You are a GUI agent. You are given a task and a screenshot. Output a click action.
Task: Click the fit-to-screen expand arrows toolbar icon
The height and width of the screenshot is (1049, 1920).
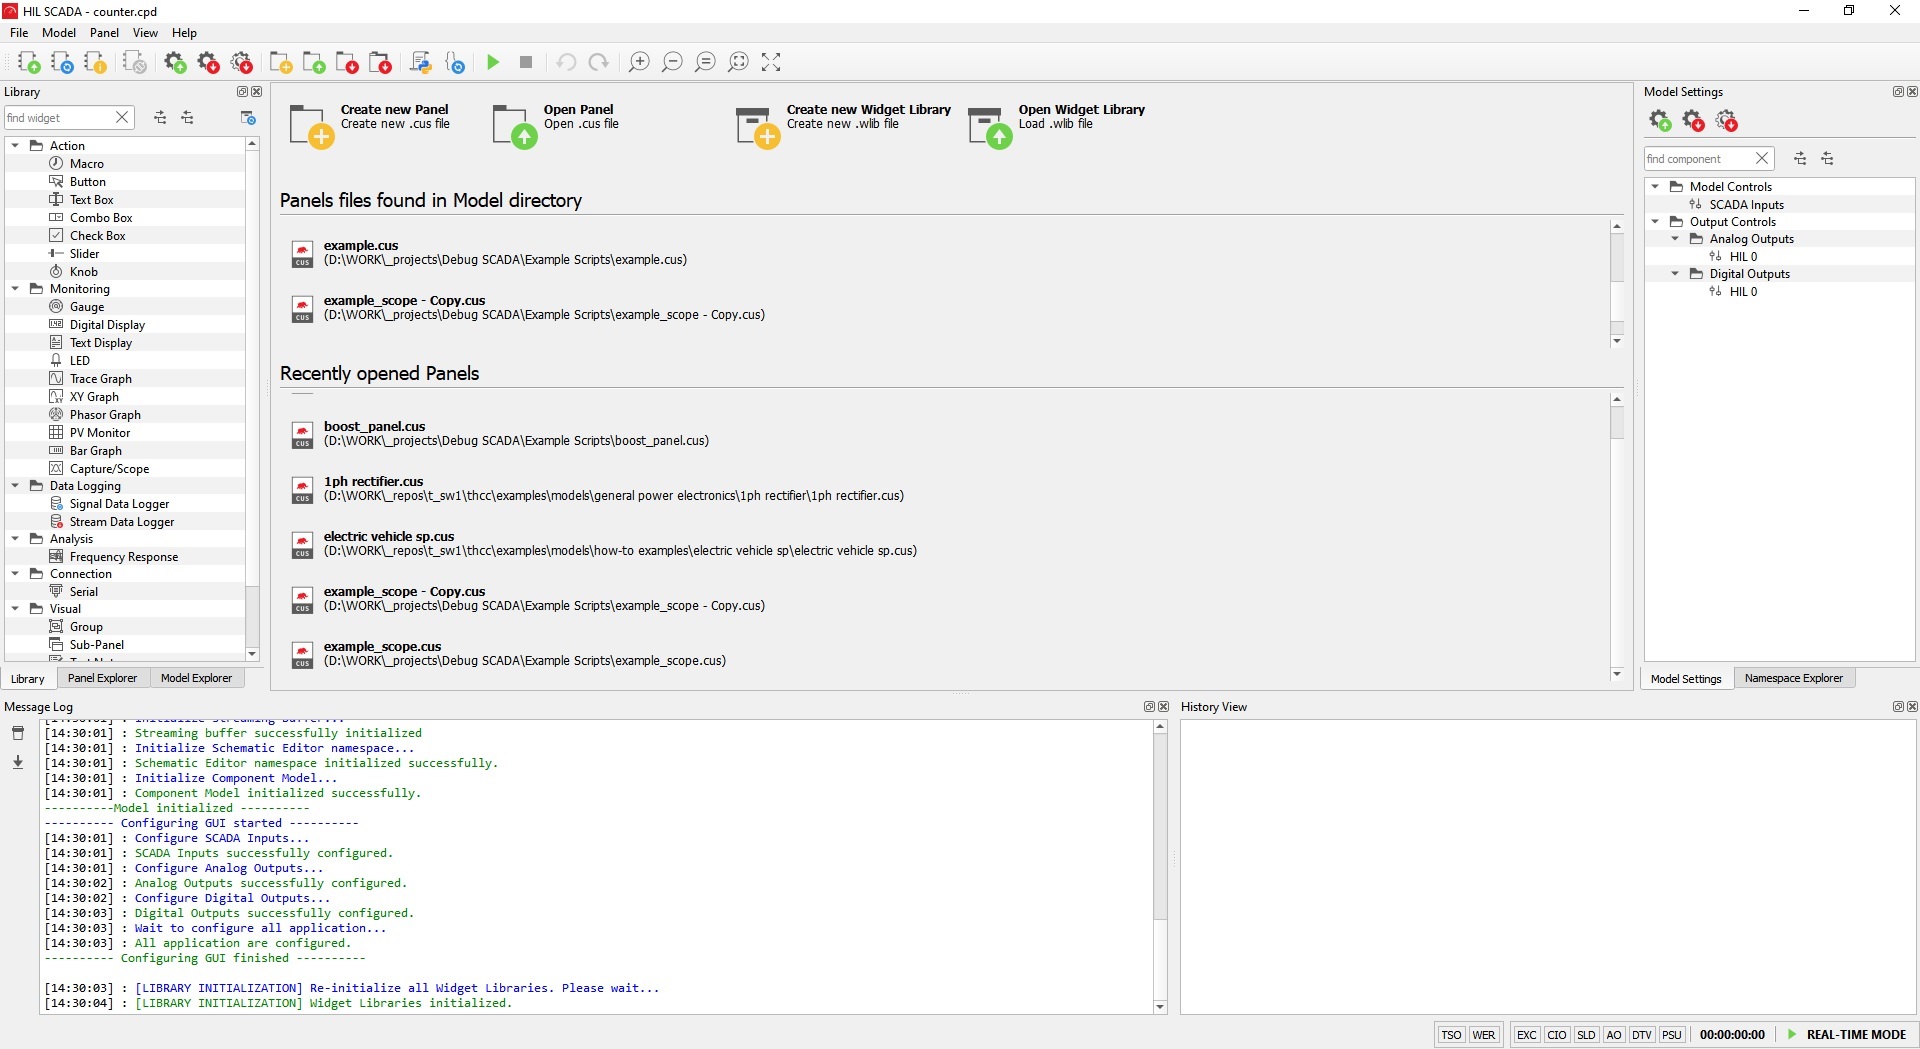tap(771, 62)
